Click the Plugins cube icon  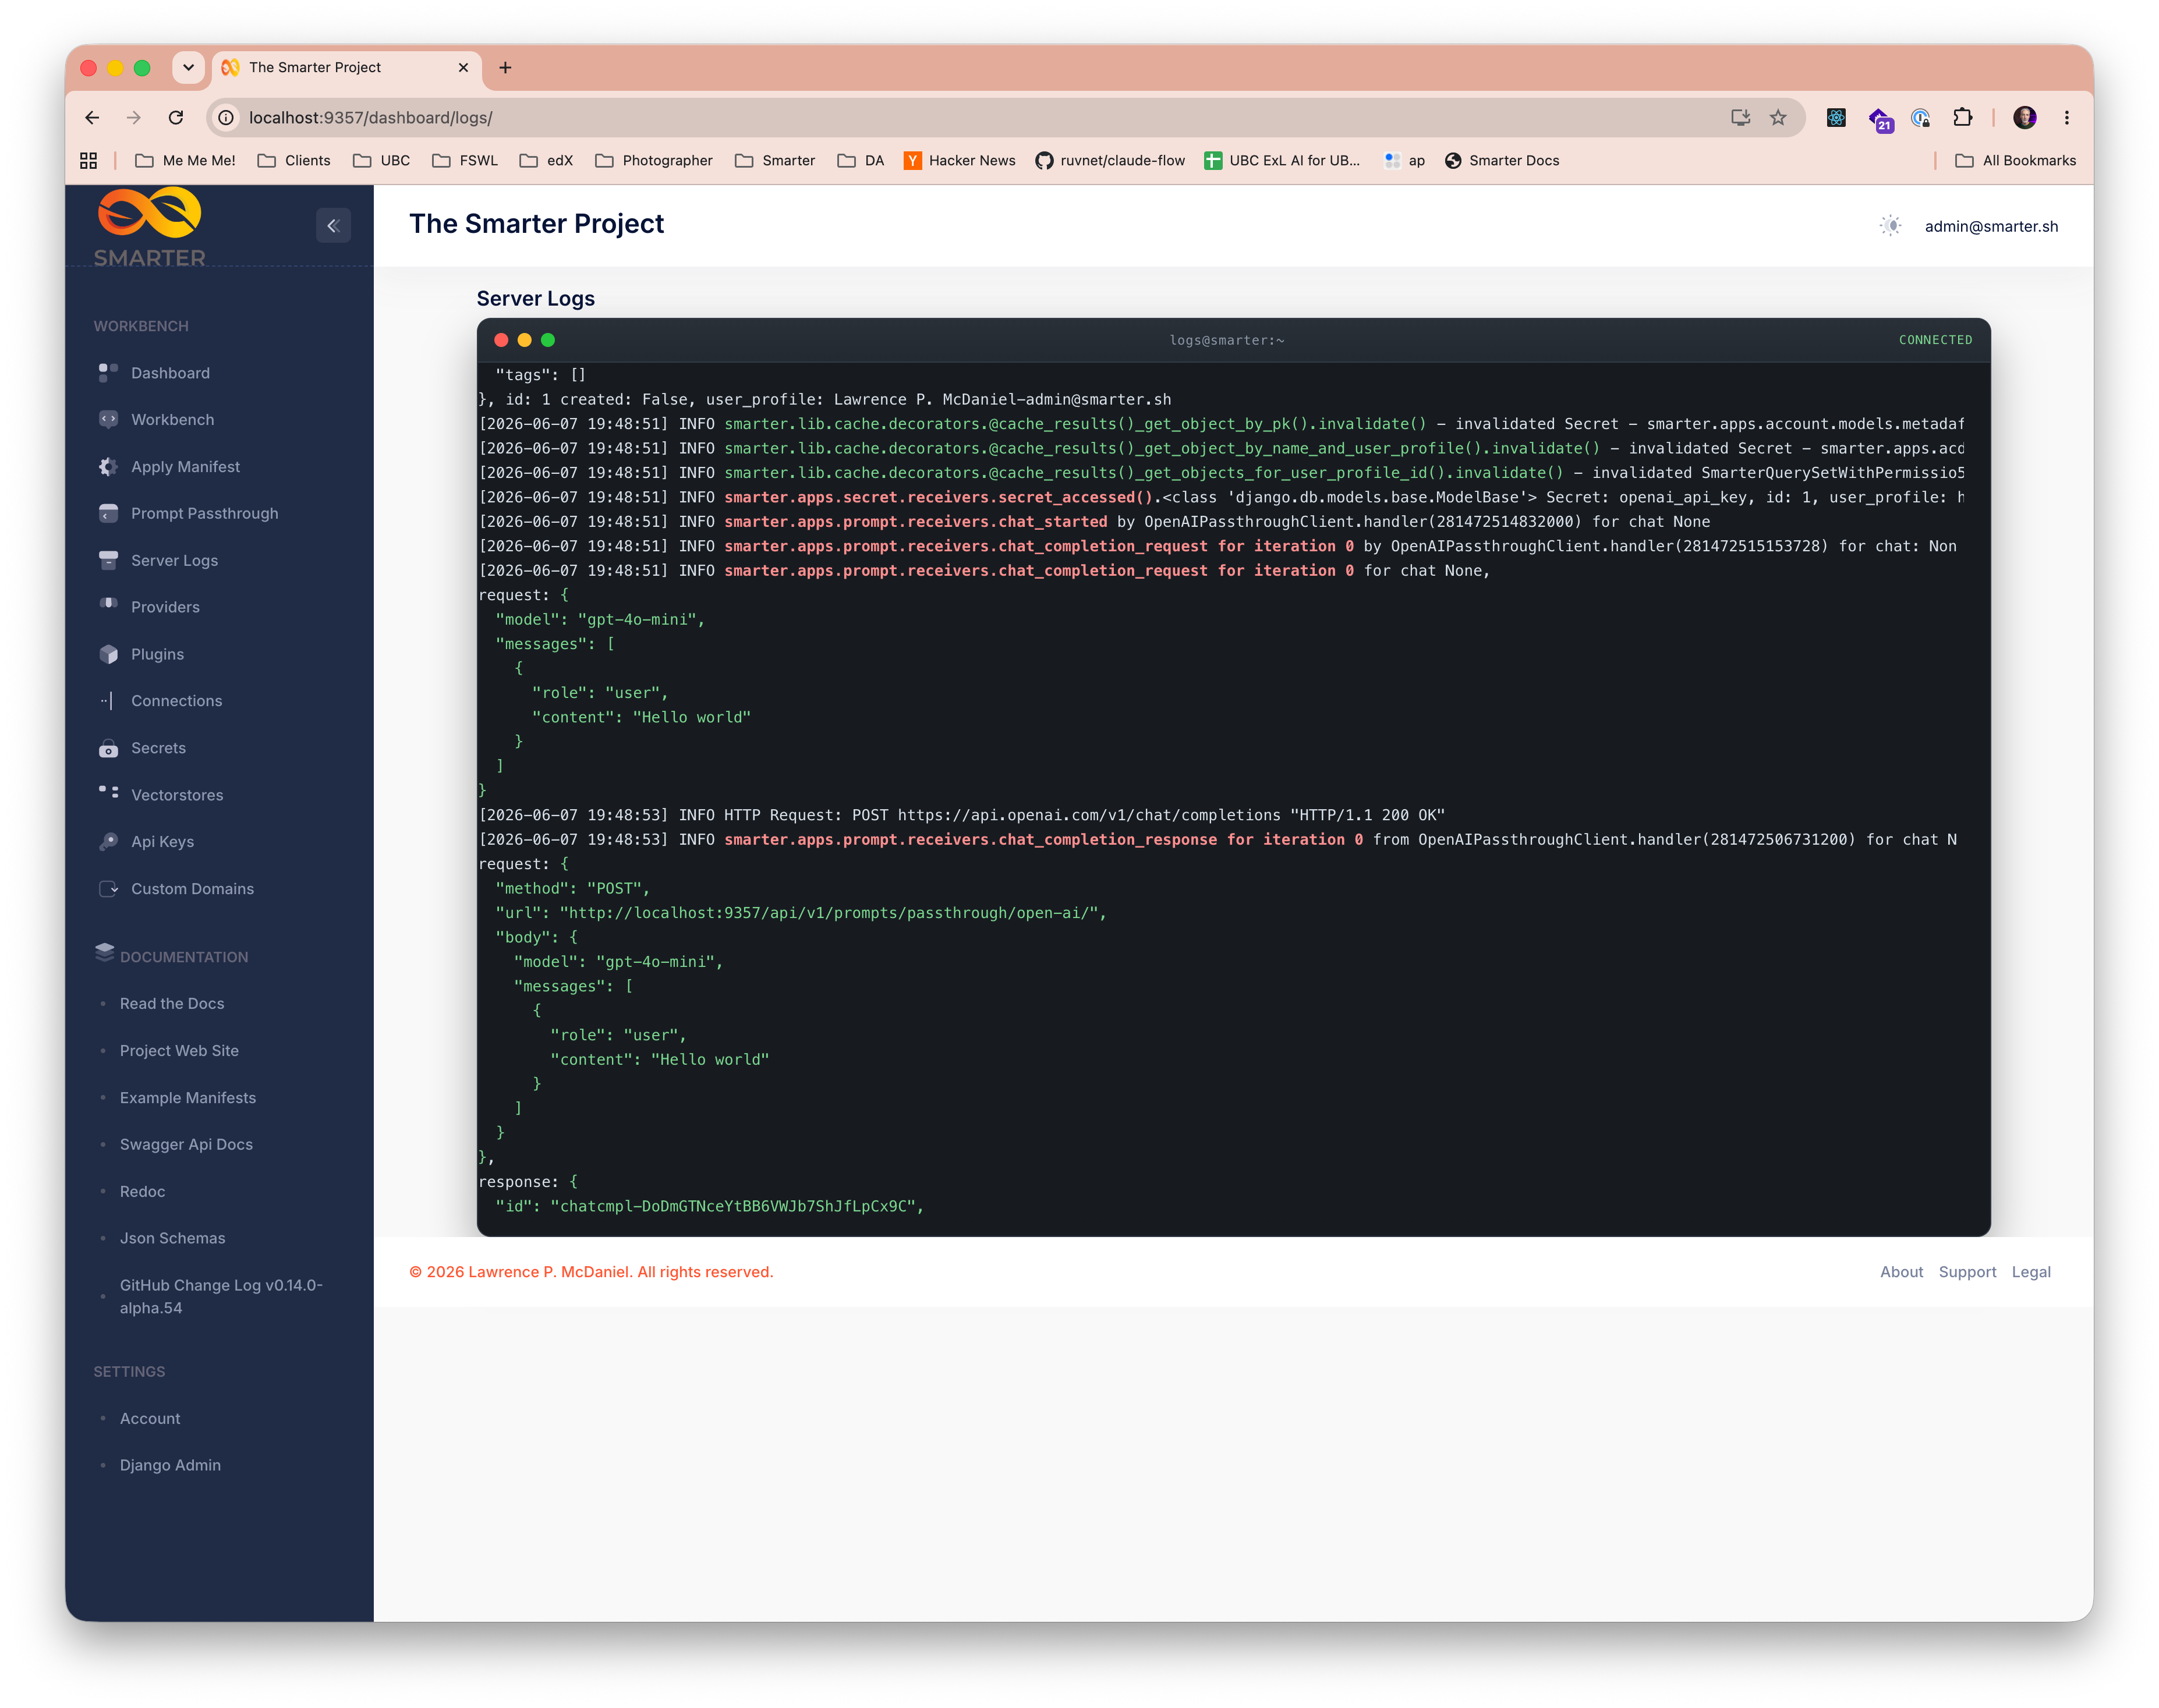pyautogui.click(x=108, y=654)
